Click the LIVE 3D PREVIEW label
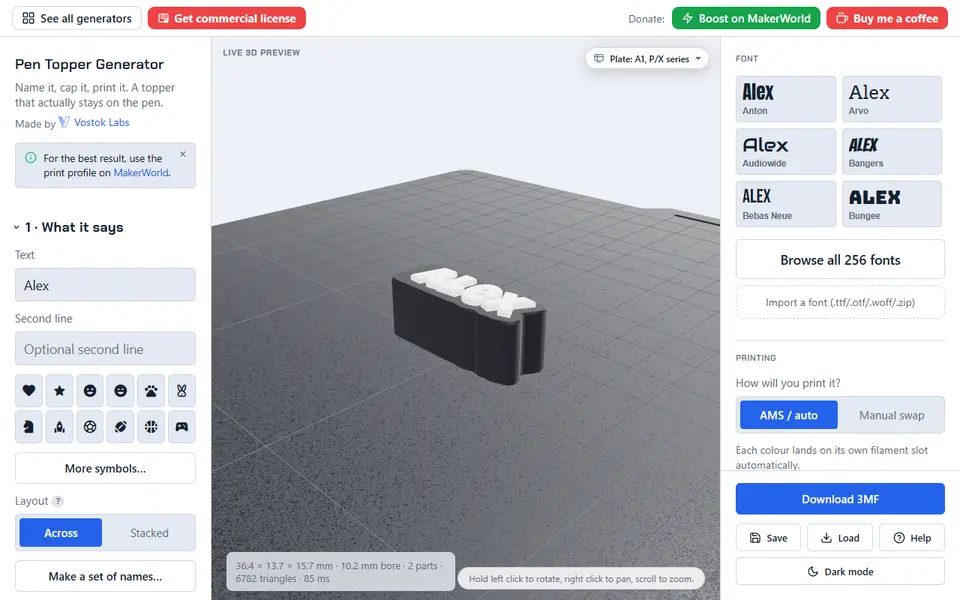 261,53
